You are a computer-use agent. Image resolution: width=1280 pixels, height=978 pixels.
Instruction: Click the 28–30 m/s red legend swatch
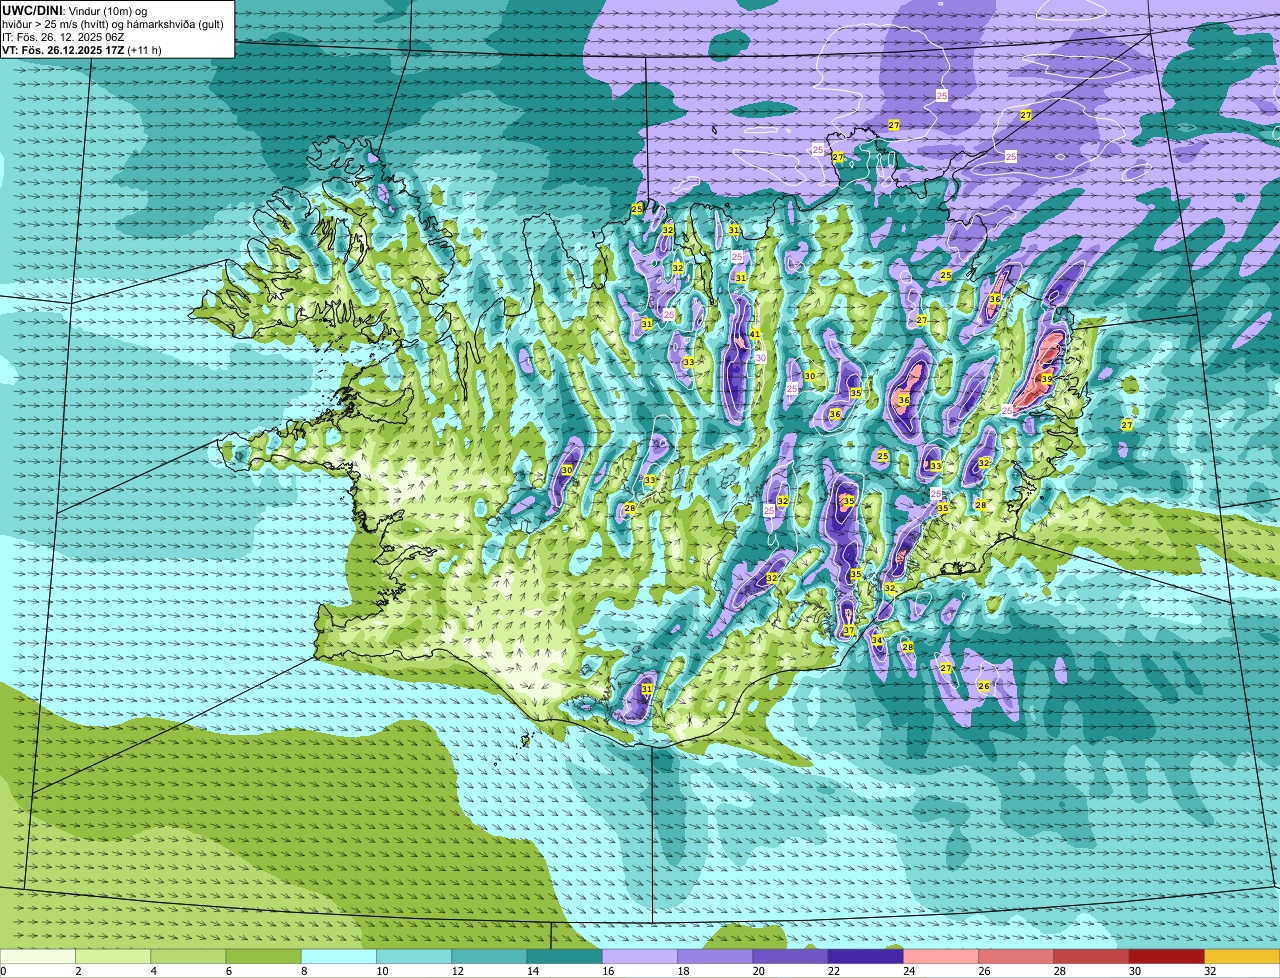point(1091,957)
